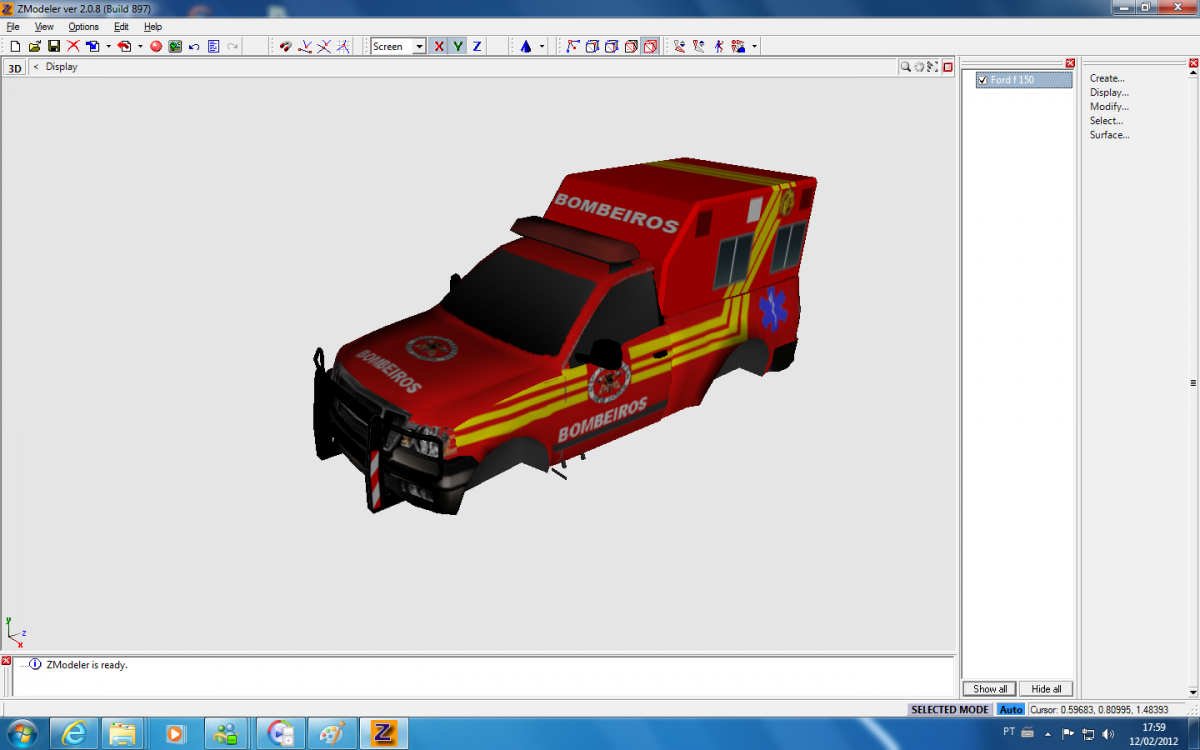Click the Save floppy disk icon
Viewport: 1200px width, 750px height.
[54, 46]
